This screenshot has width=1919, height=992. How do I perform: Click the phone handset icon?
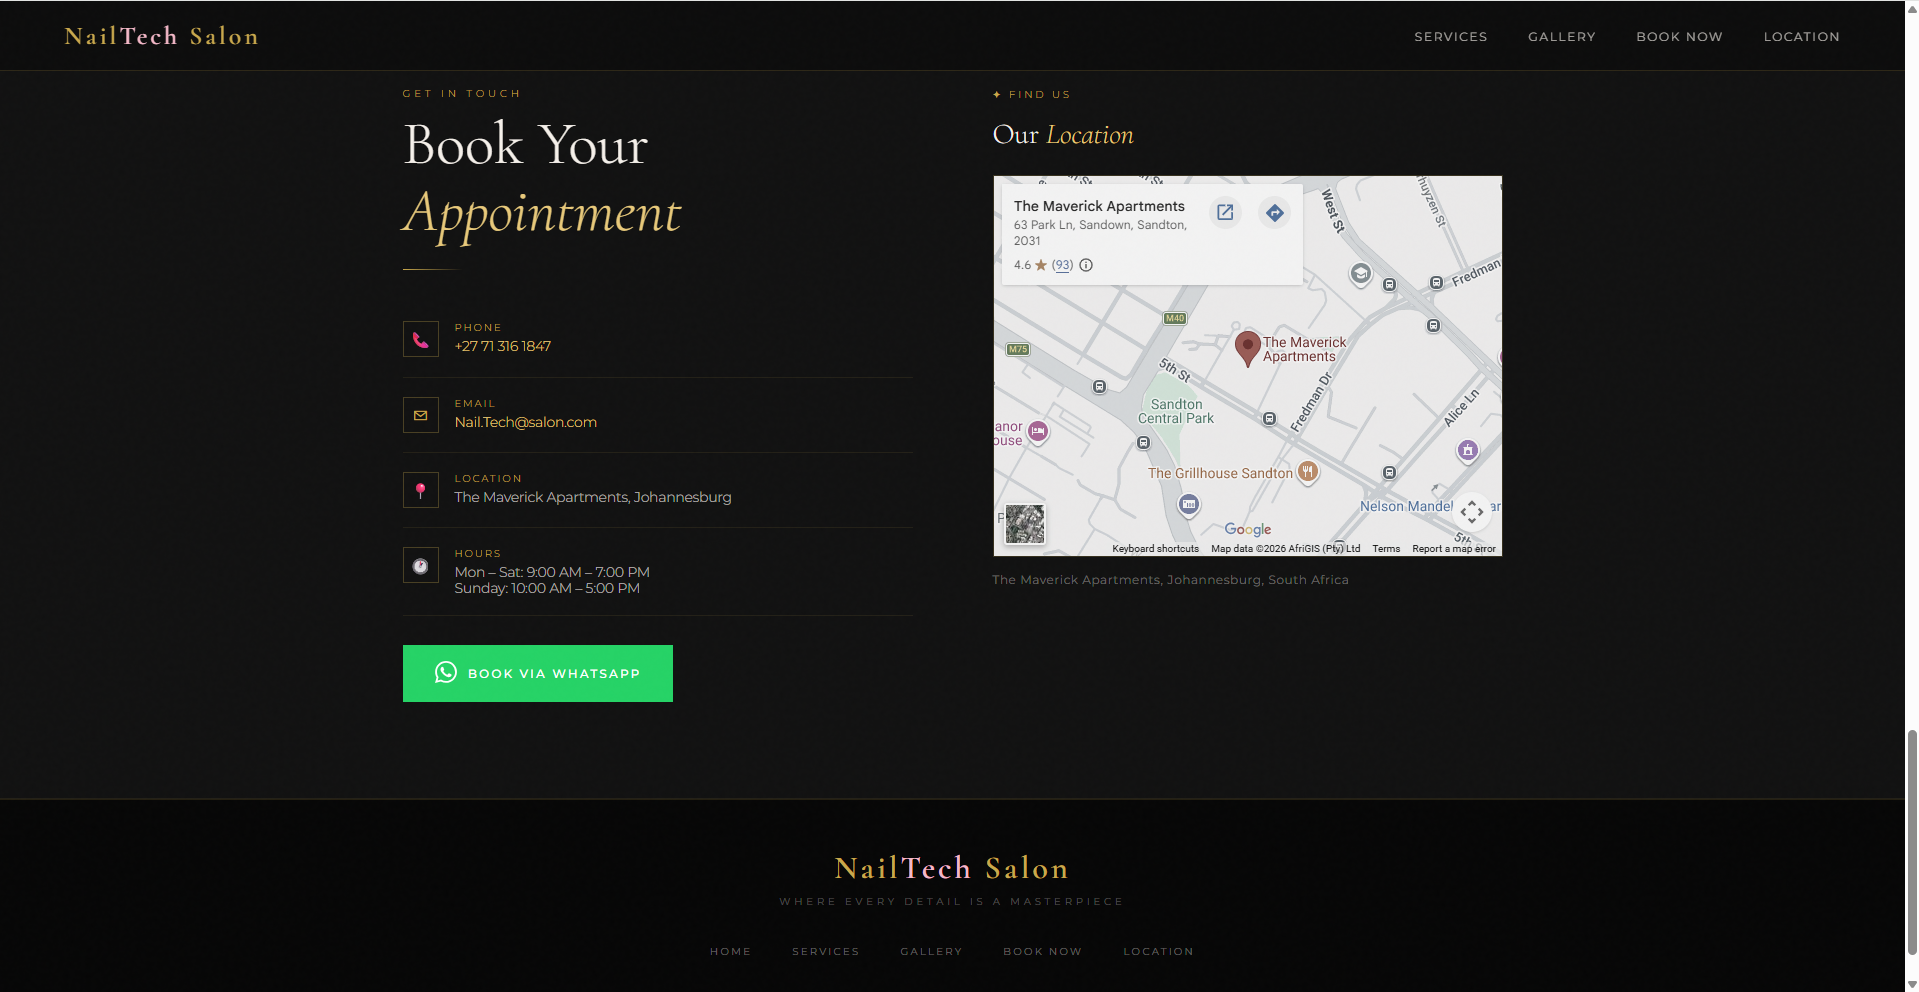click(x=421, y=340)
